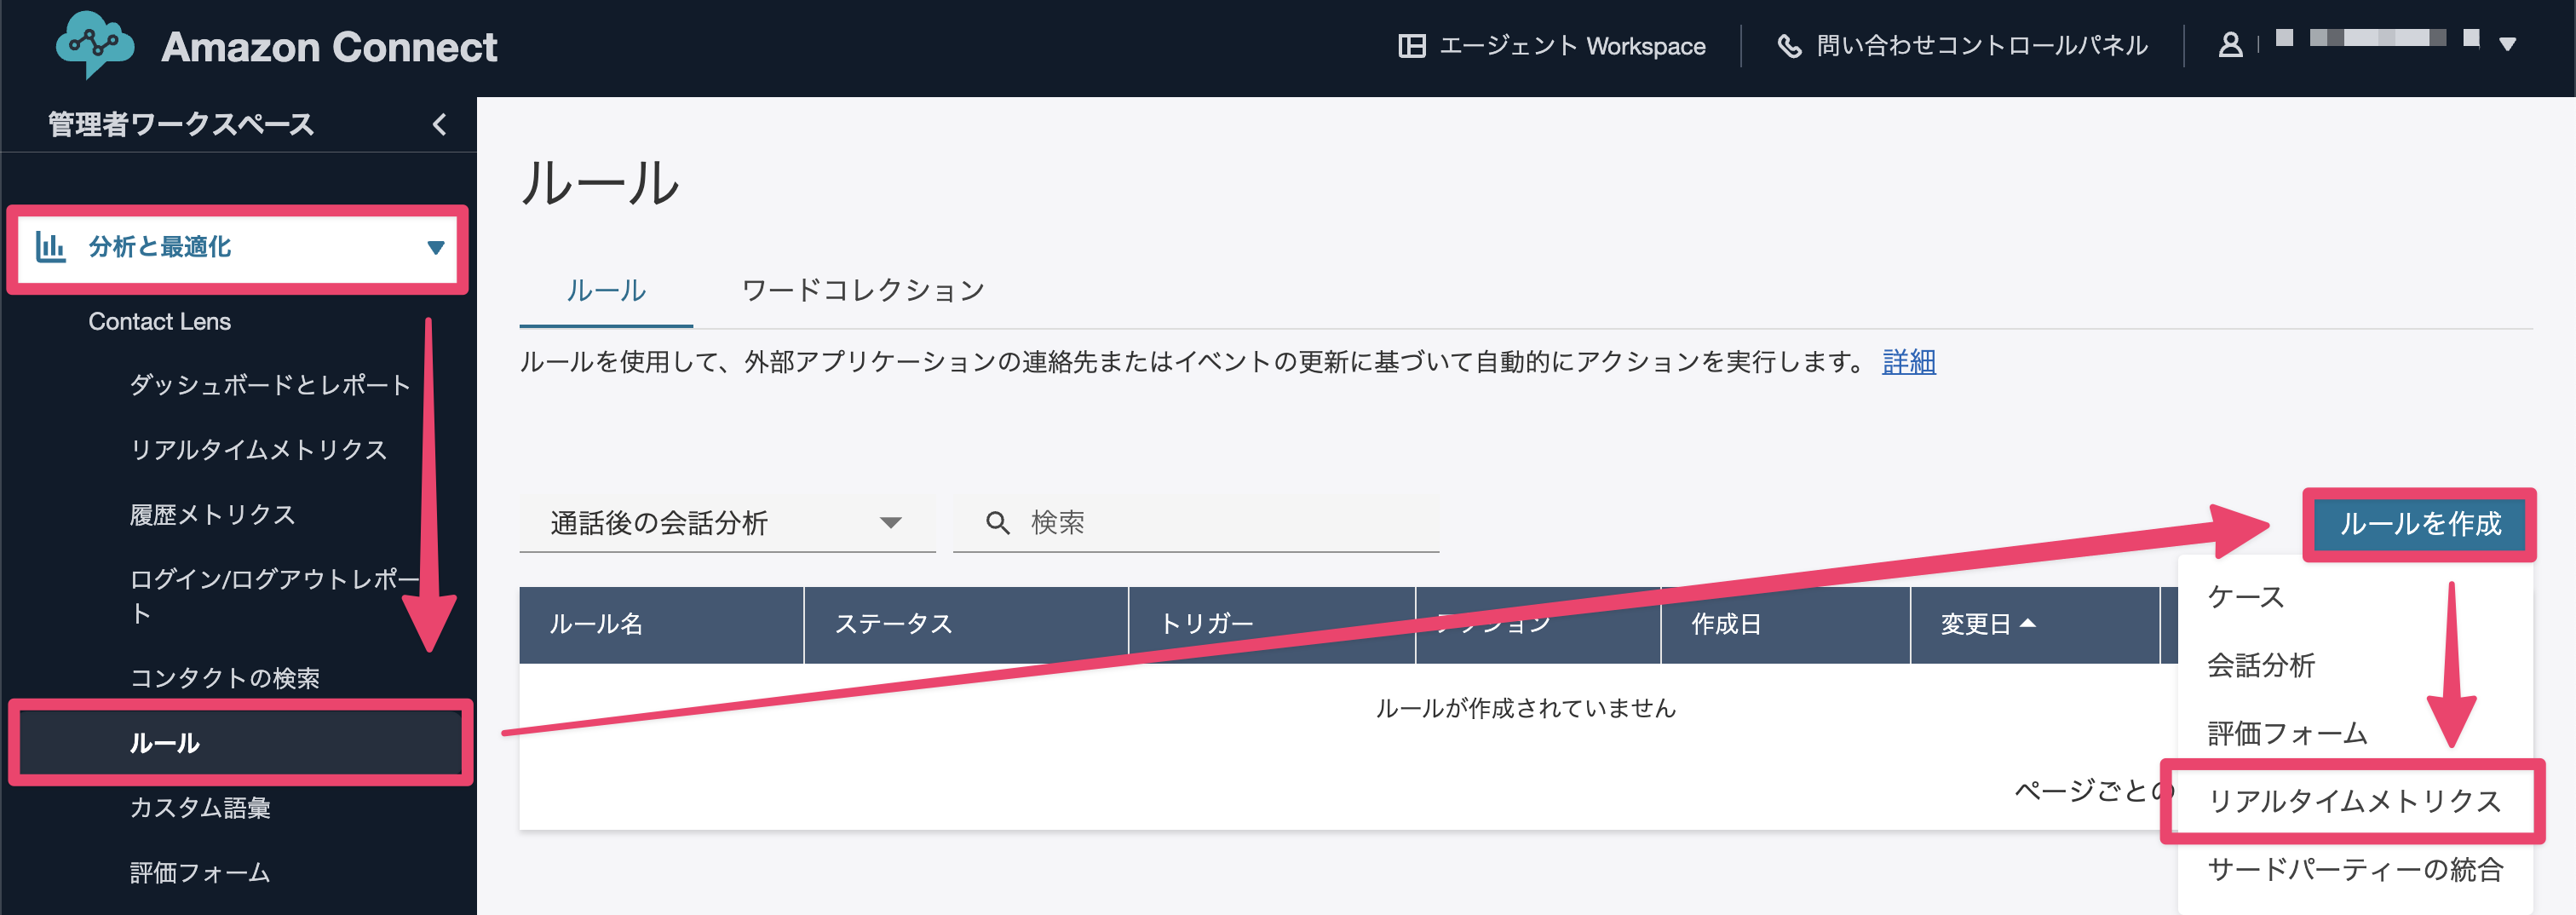Click the 管理者ワークスペース heading
Image resolution: width=2576 pixels, height=915 pixels.
point(181,125)
